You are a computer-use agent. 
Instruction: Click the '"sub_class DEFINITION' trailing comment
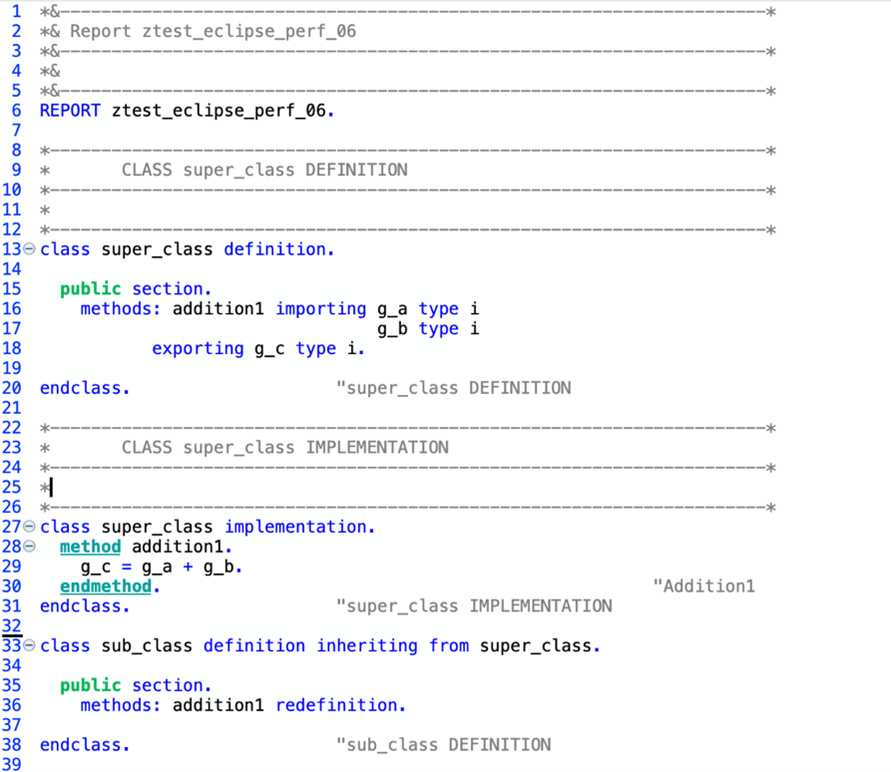pyautogui.click(x=443, y=745)
